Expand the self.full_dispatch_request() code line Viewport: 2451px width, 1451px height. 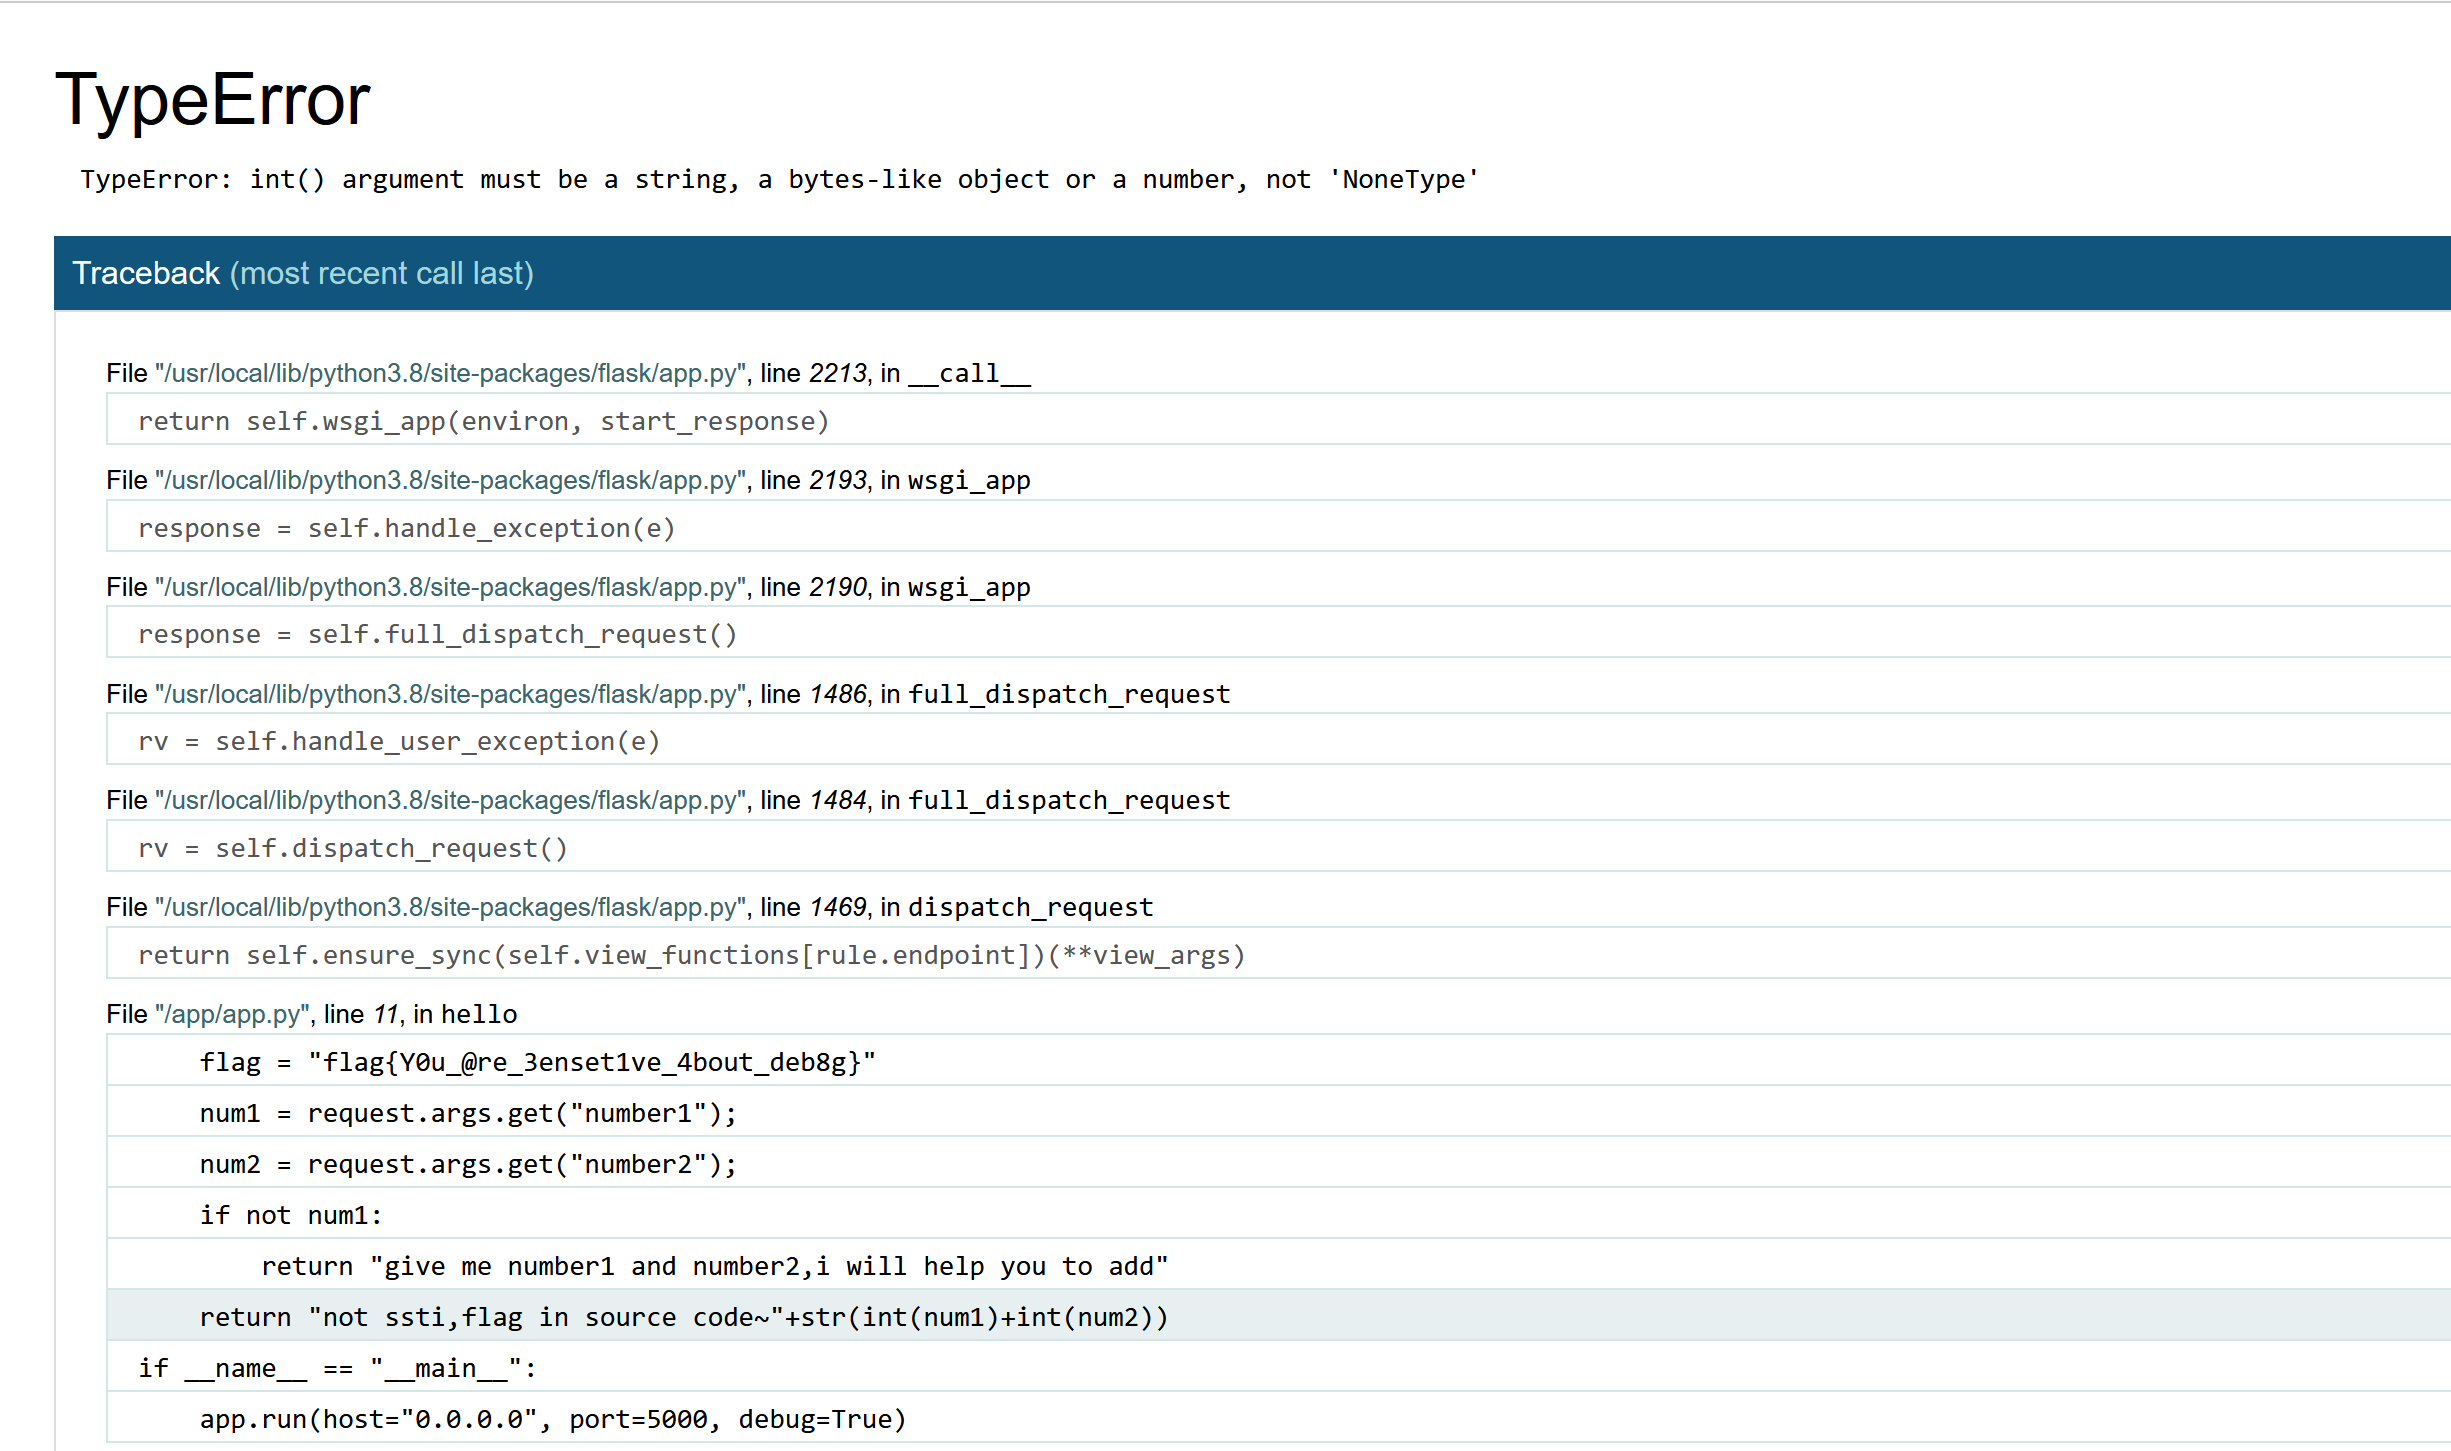(x=1278, y=634)
